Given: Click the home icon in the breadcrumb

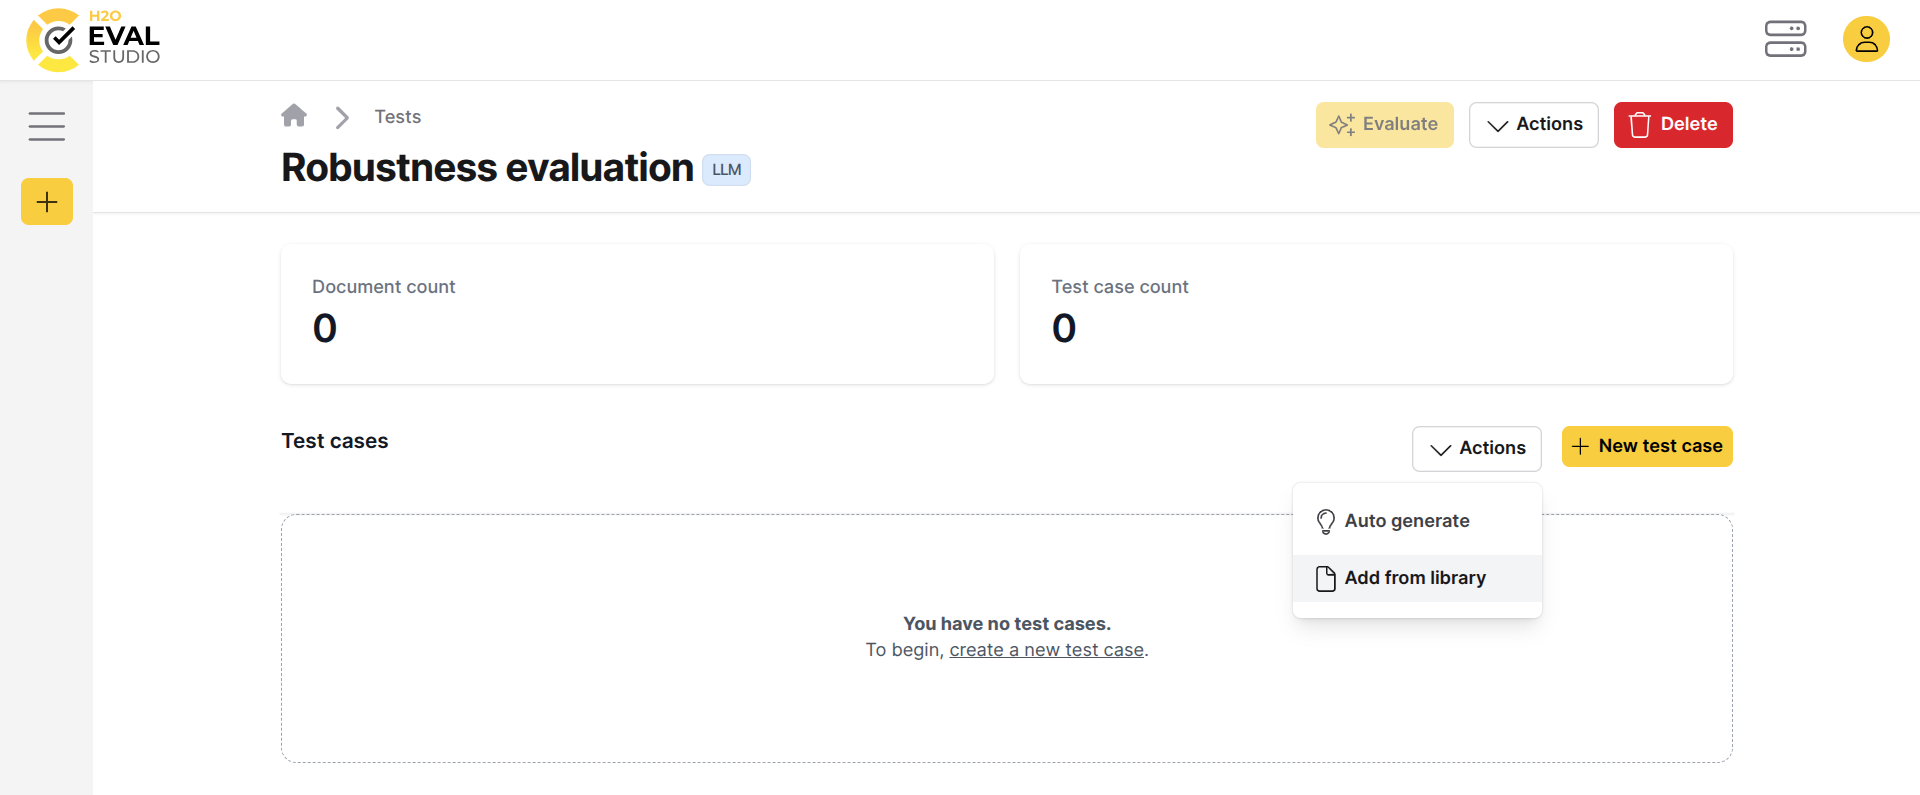Looking at the screenshot, I should [x=293, y=116].
